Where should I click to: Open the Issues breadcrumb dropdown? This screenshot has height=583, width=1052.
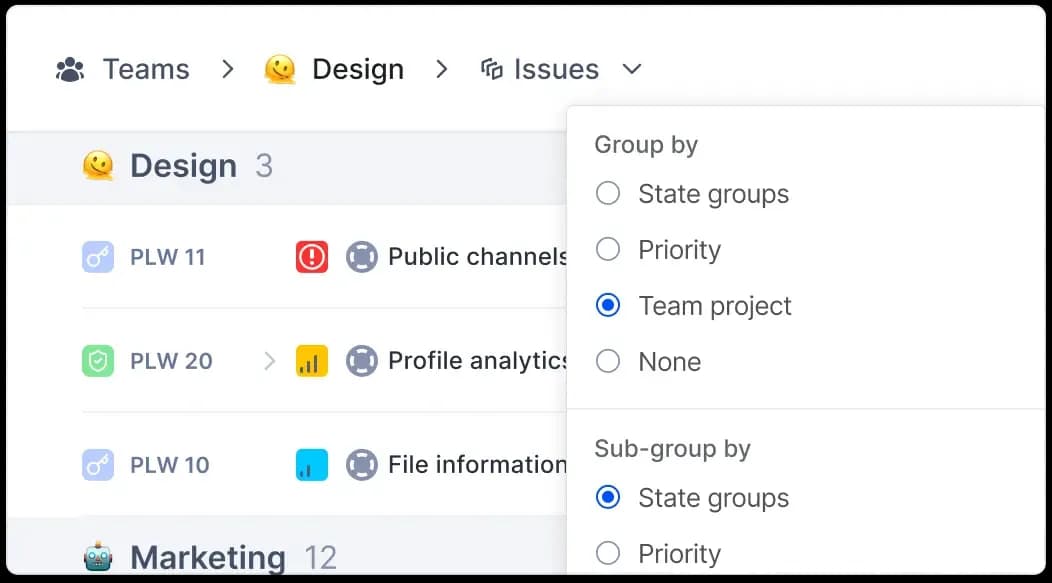point(631,70)
